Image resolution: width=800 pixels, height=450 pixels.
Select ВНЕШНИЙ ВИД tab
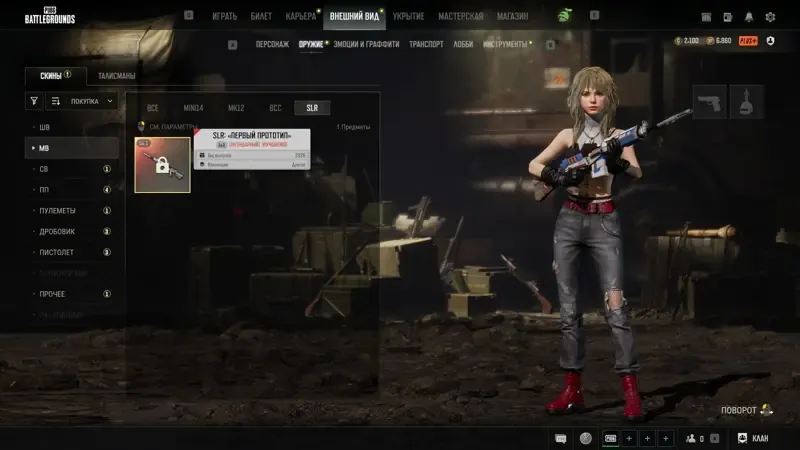point(354,16)
